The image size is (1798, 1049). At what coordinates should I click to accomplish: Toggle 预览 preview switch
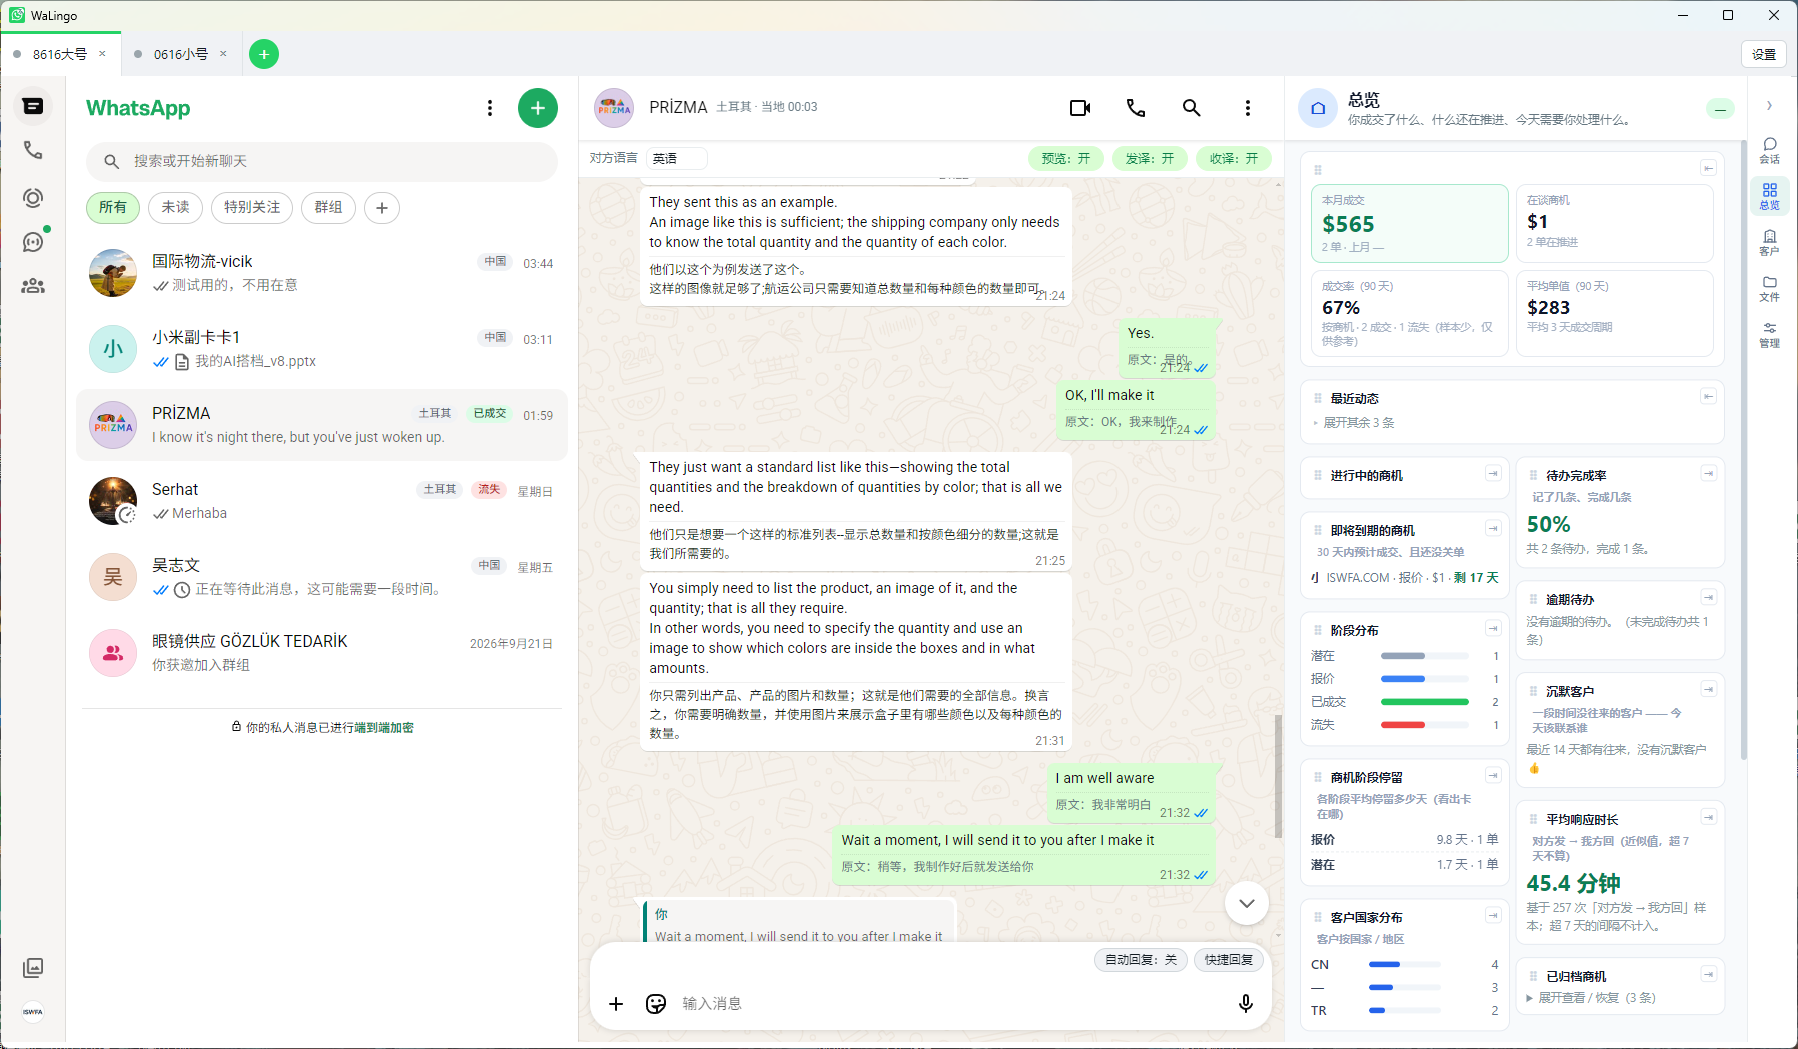click(x=1066, y=158)
